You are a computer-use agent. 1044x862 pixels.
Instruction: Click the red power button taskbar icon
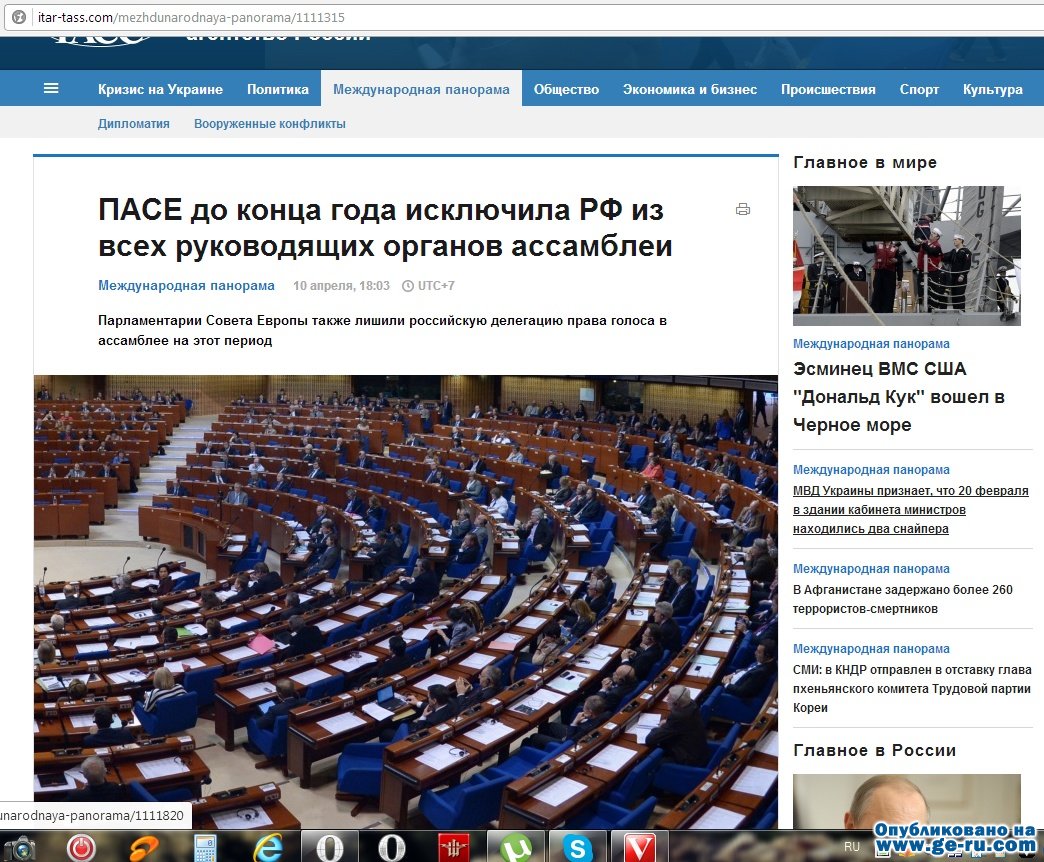[81, 848]
